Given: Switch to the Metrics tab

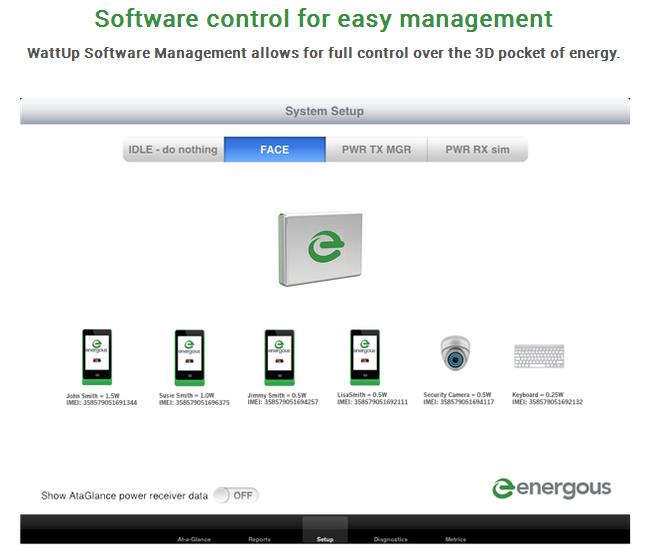Looking at the screenshot, I should [x=455, y=539].
